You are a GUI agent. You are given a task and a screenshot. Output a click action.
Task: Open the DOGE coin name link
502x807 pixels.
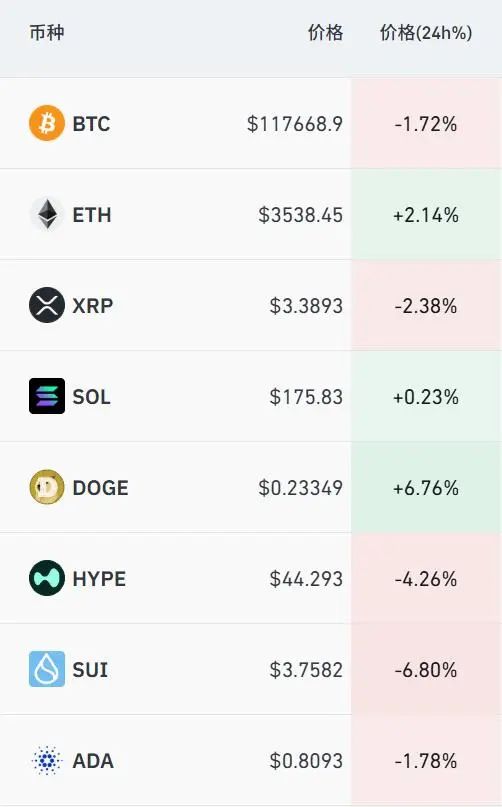pos(100,488)
